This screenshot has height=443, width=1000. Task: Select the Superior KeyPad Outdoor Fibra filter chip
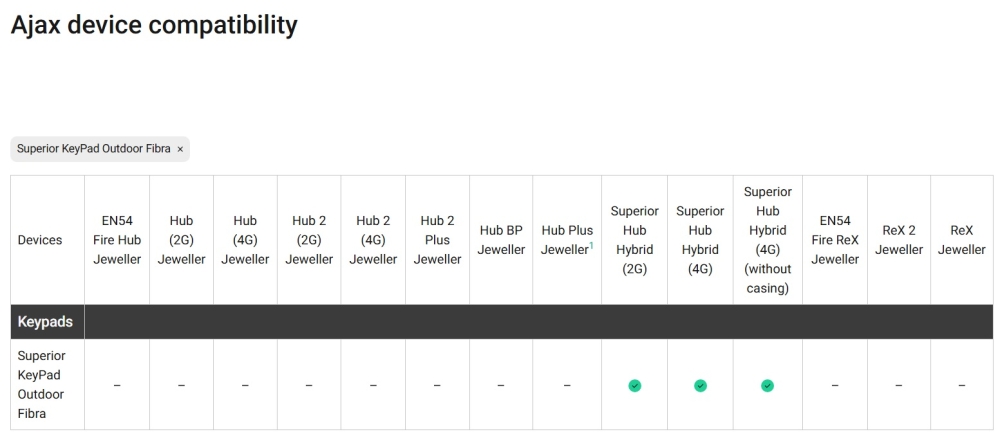[93, 149]
